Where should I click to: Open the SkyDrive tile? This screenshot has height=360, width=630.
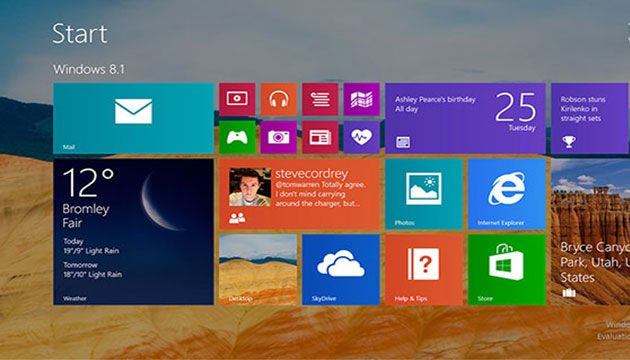point(341,270)
